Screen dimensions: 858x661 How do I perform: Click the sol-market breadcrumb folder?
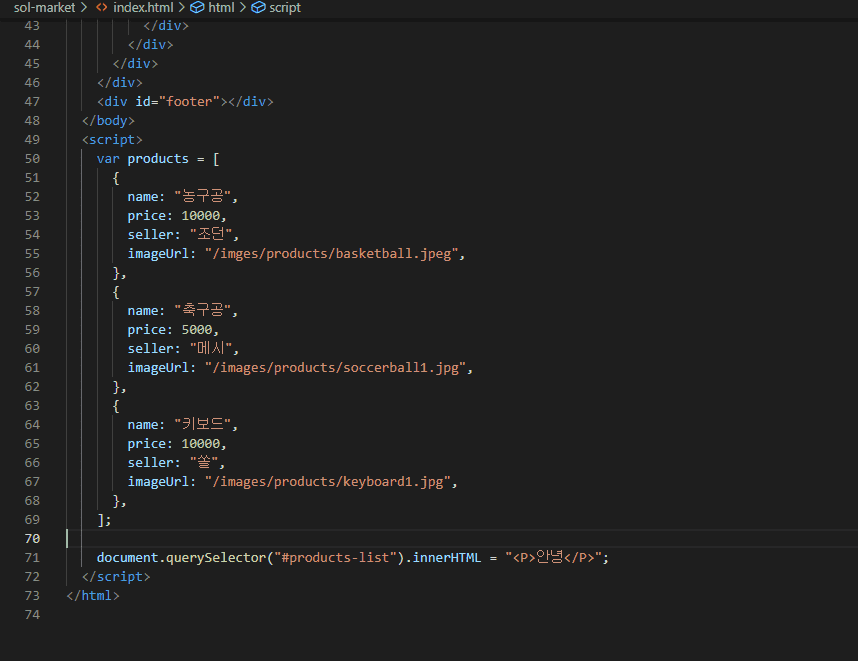44,8
